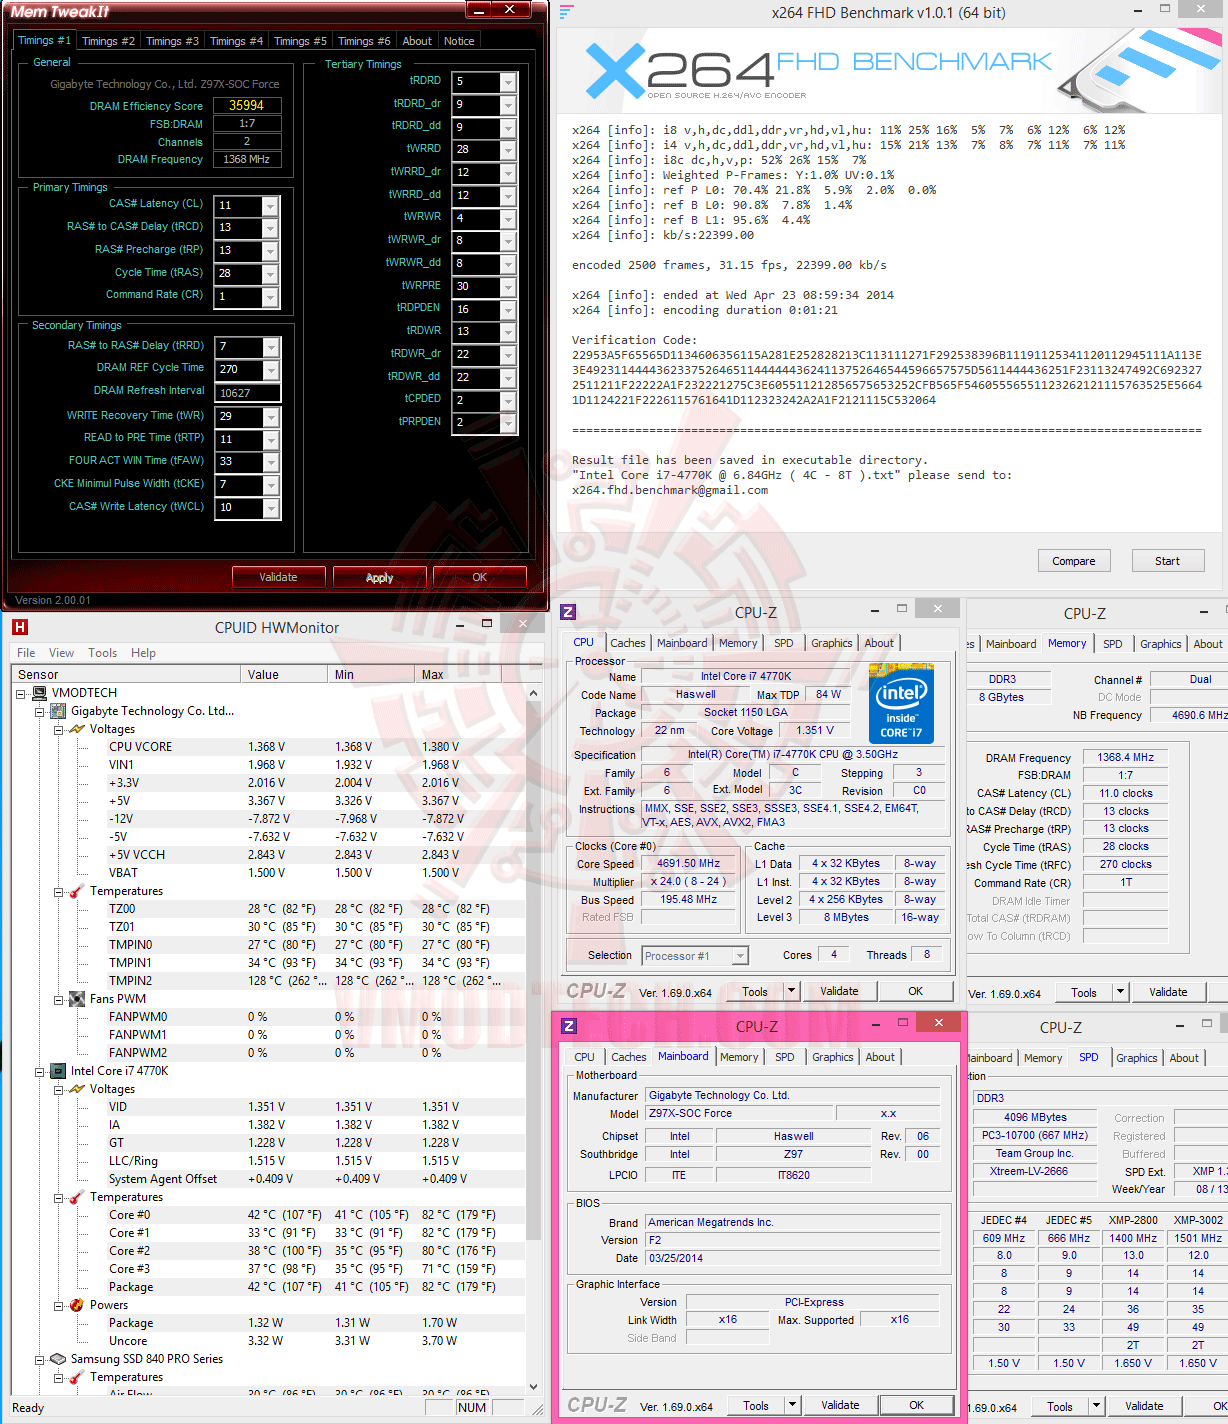
Task: Maximize the CPUID HWMonitor window
Action: (487, 623)
